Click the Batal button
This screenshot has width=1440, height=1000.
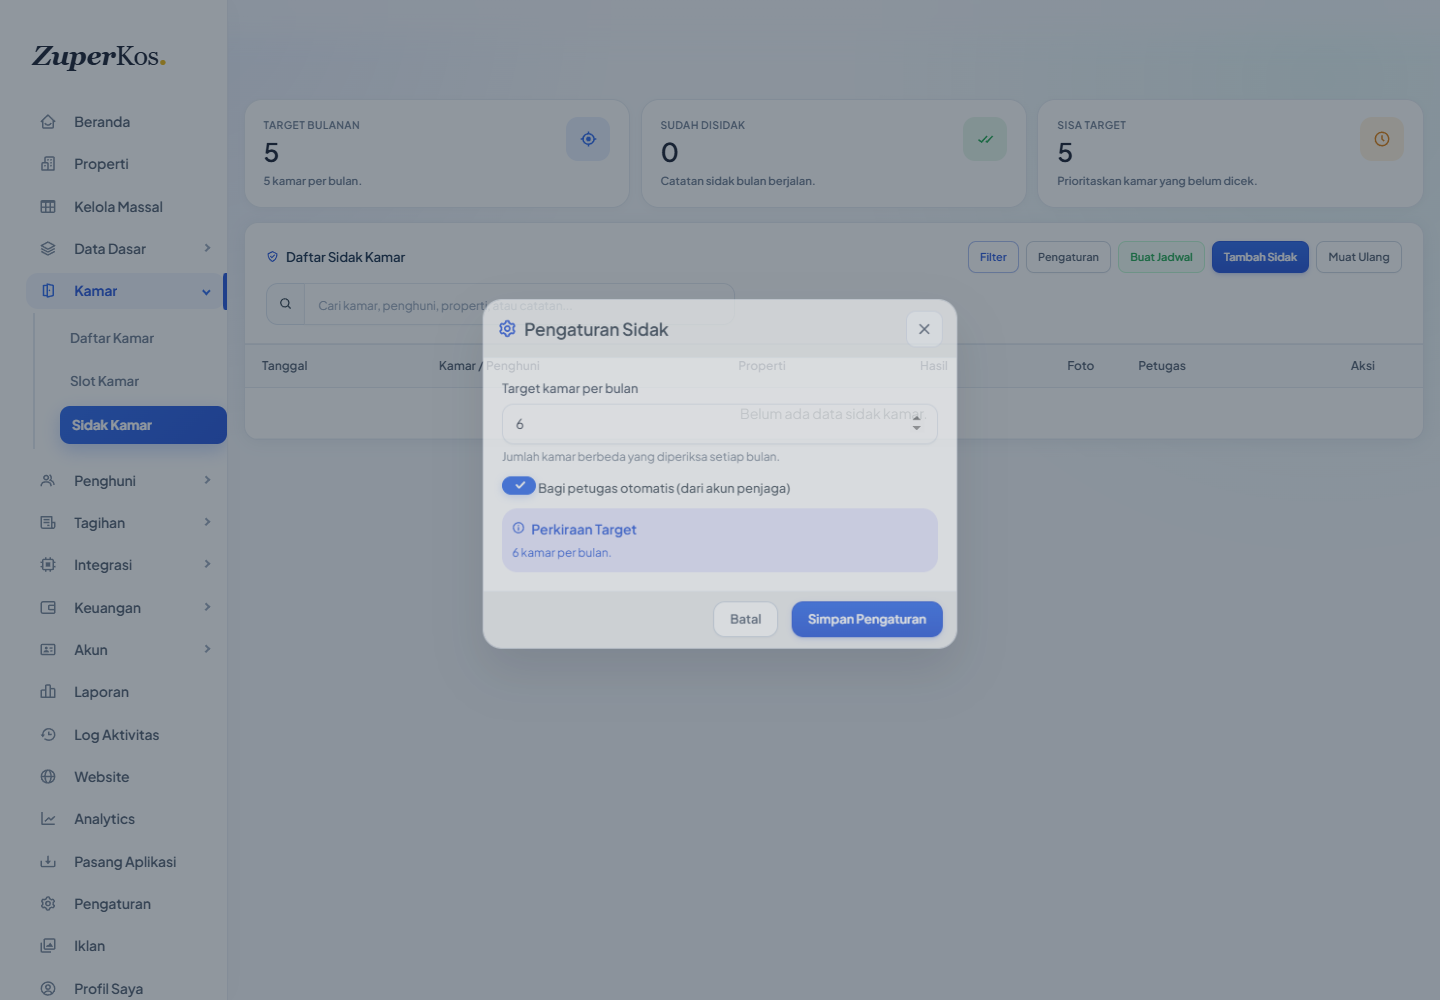[x=745, y=619]
